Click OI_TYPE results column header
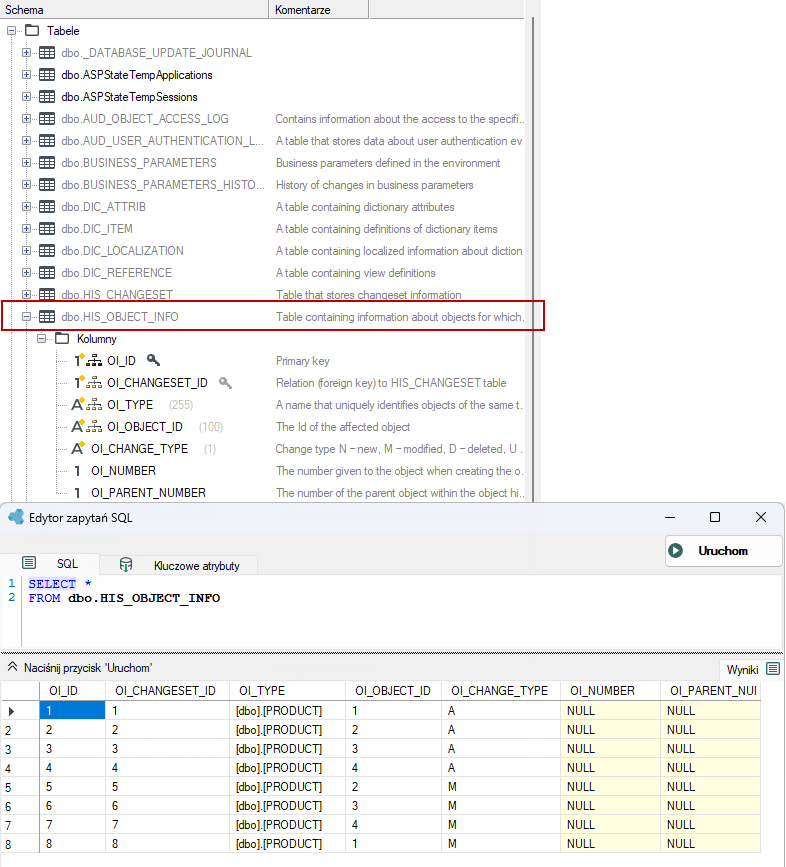Image resolution: width=786 pixels, height=867 pixels. click(287, 691)
